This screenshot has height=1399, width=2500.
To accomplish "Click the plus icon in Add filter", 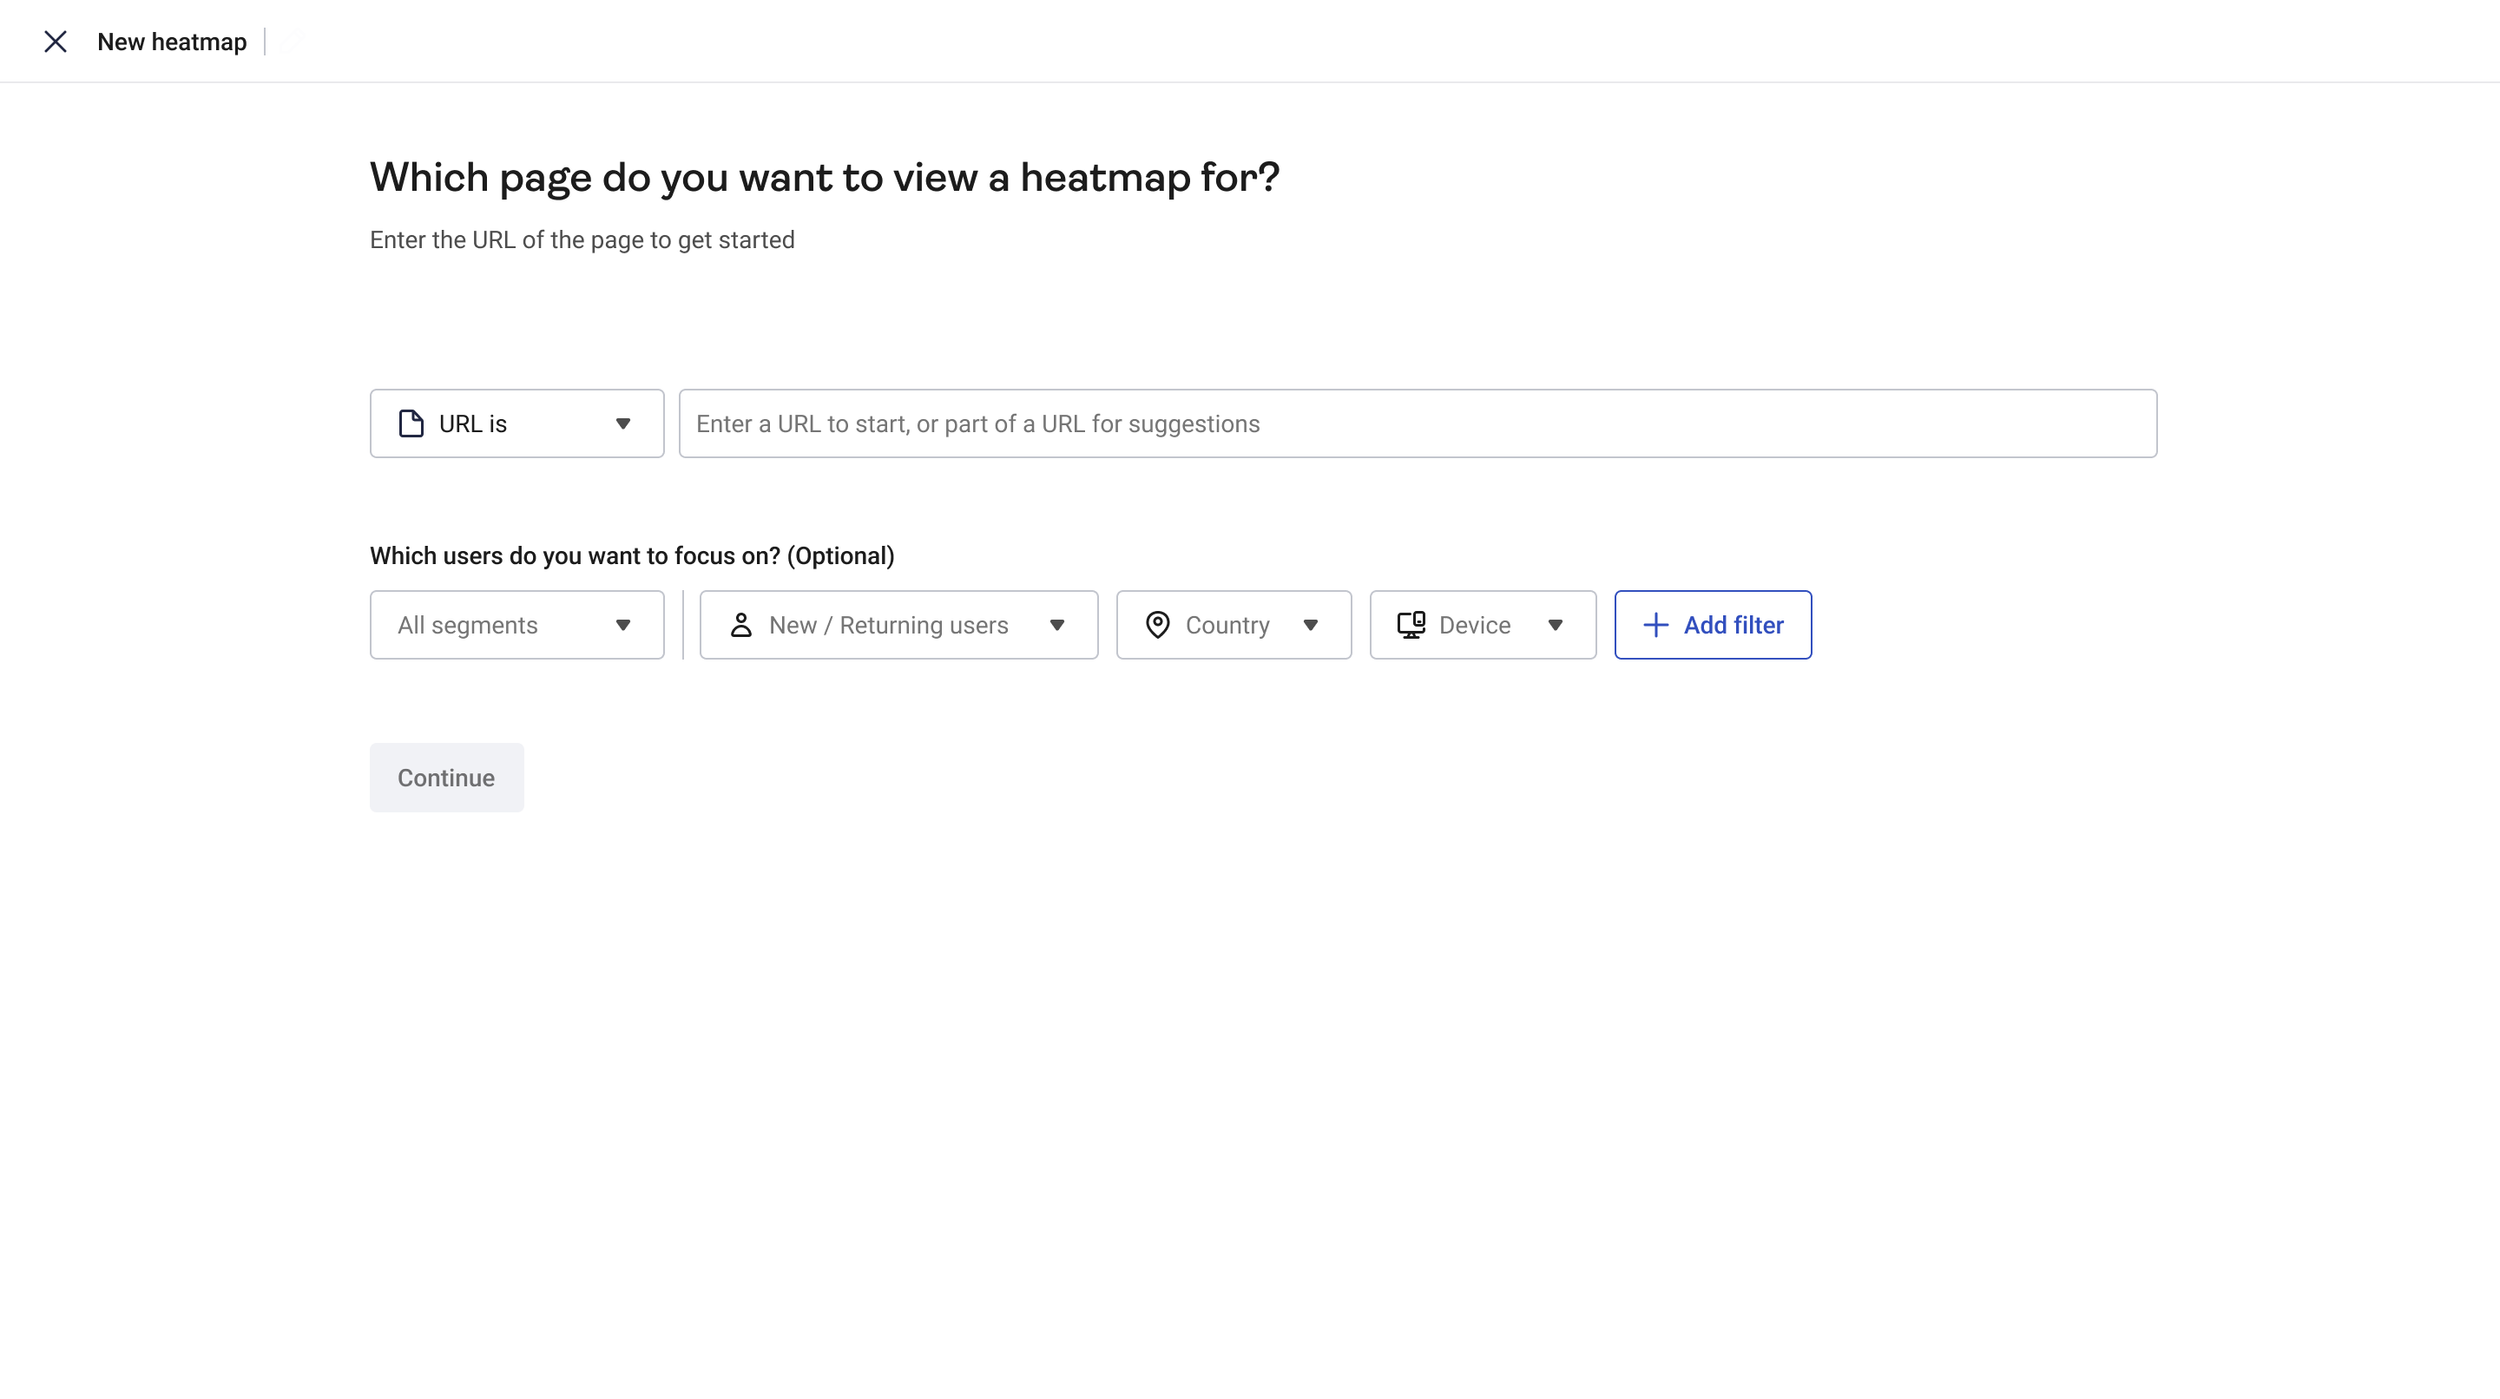I will (1655, 625).
